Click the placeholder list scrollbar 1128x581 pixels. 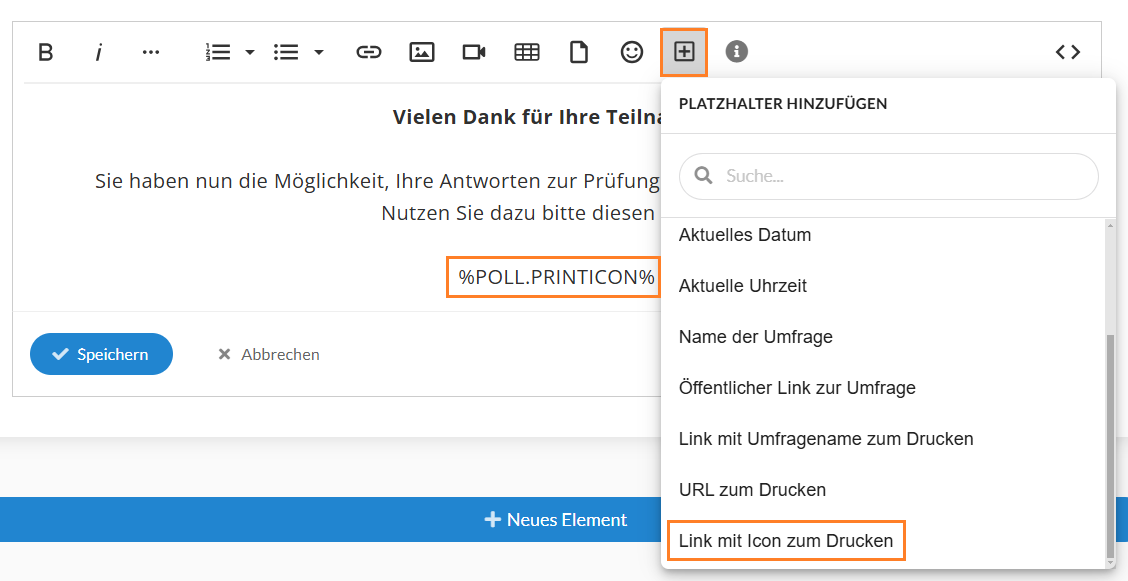(x=1110, y=444)
